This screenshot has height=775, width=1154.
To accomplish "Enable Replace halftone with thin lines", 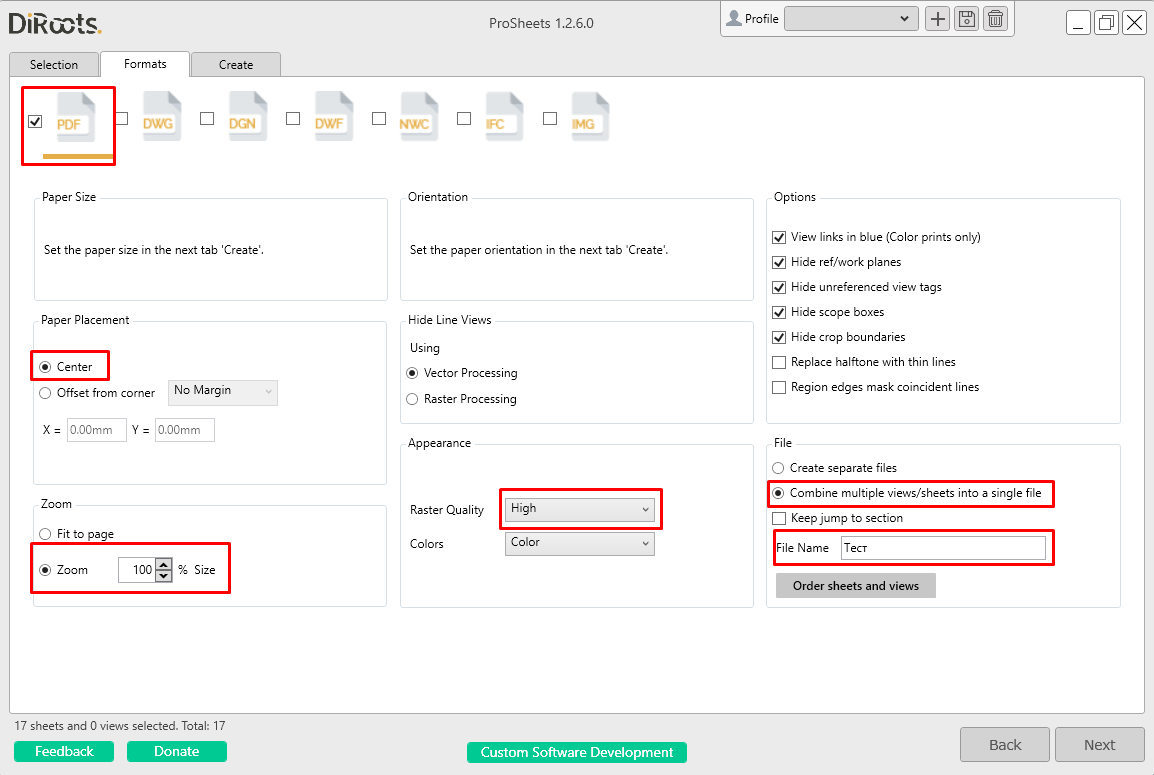I will tap(779, 362).
